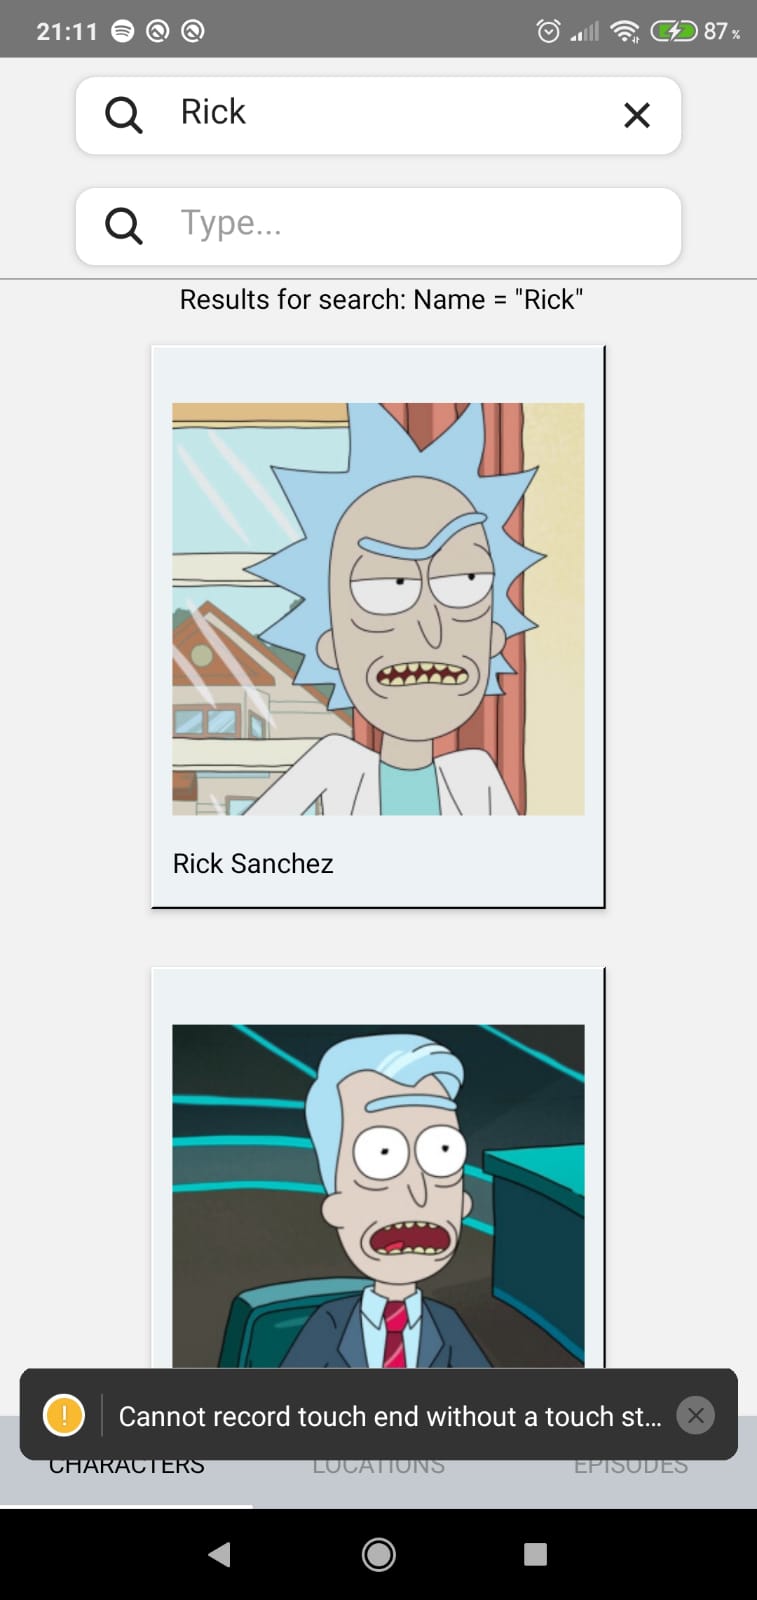Switch to the Characters tab

coord(126,1466)
